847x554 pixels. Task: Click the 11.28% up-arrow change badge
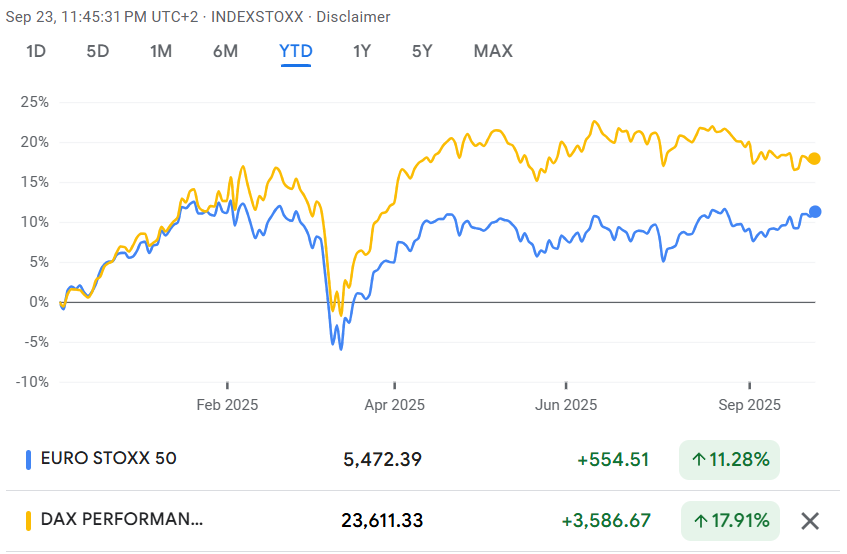click(729, 460)
